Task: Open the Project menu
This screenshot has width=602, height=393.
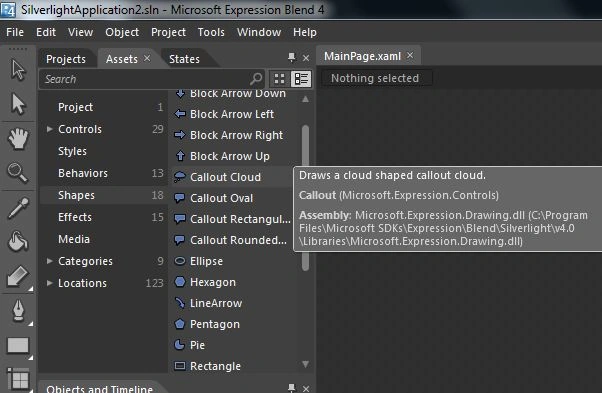Action: (x=168, y=32)
